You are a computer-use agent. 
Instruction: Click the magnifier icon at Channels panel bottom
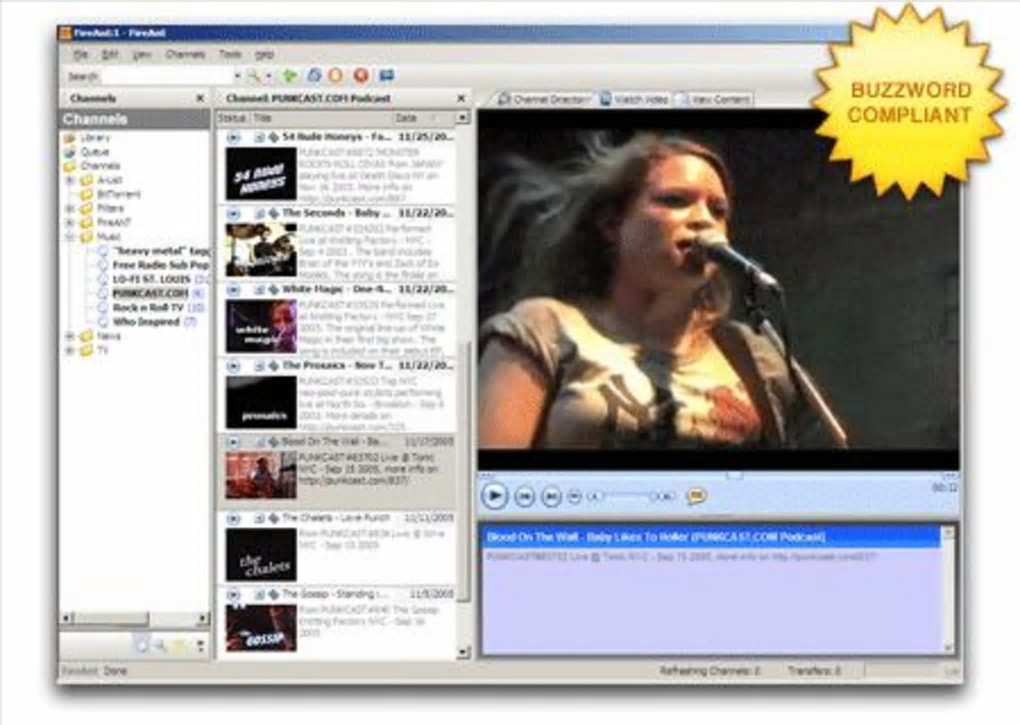160,646
